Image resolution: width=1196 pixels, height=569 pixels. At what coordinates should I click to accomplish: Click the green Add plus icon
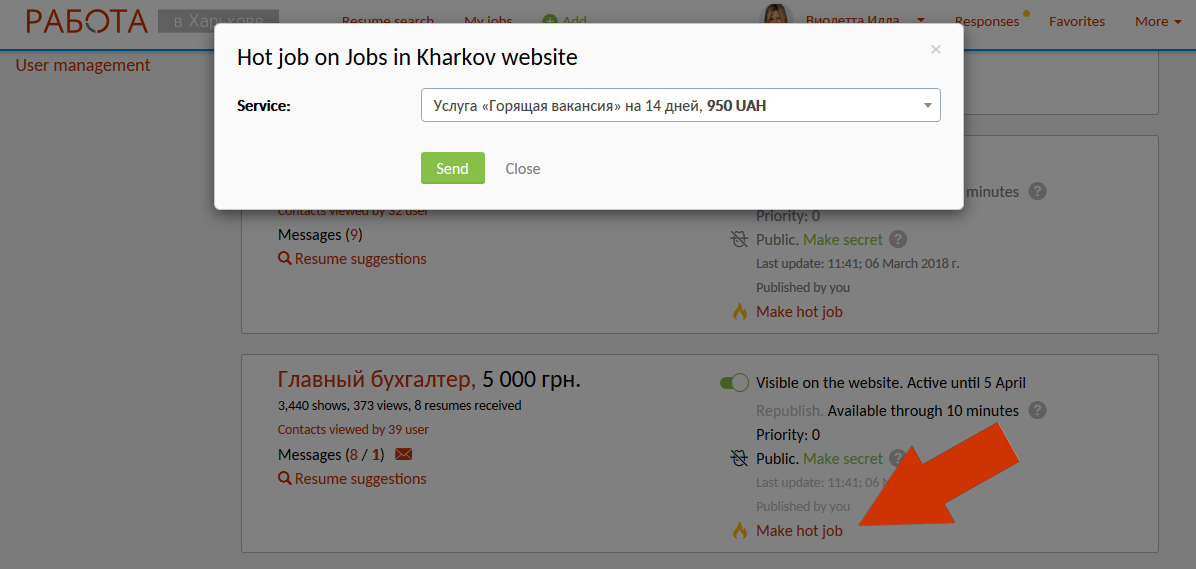point(549,21)
